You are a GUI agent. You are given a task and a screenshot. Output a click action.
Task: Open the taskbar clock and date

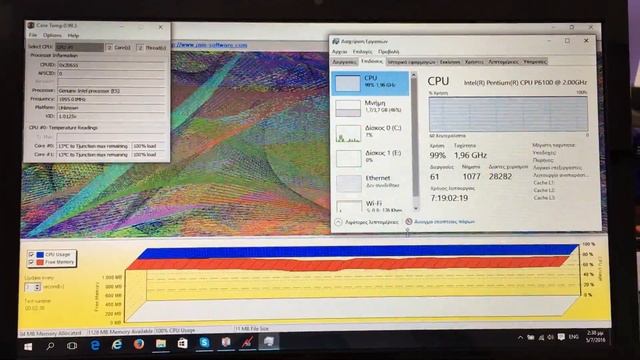[596, 336]
